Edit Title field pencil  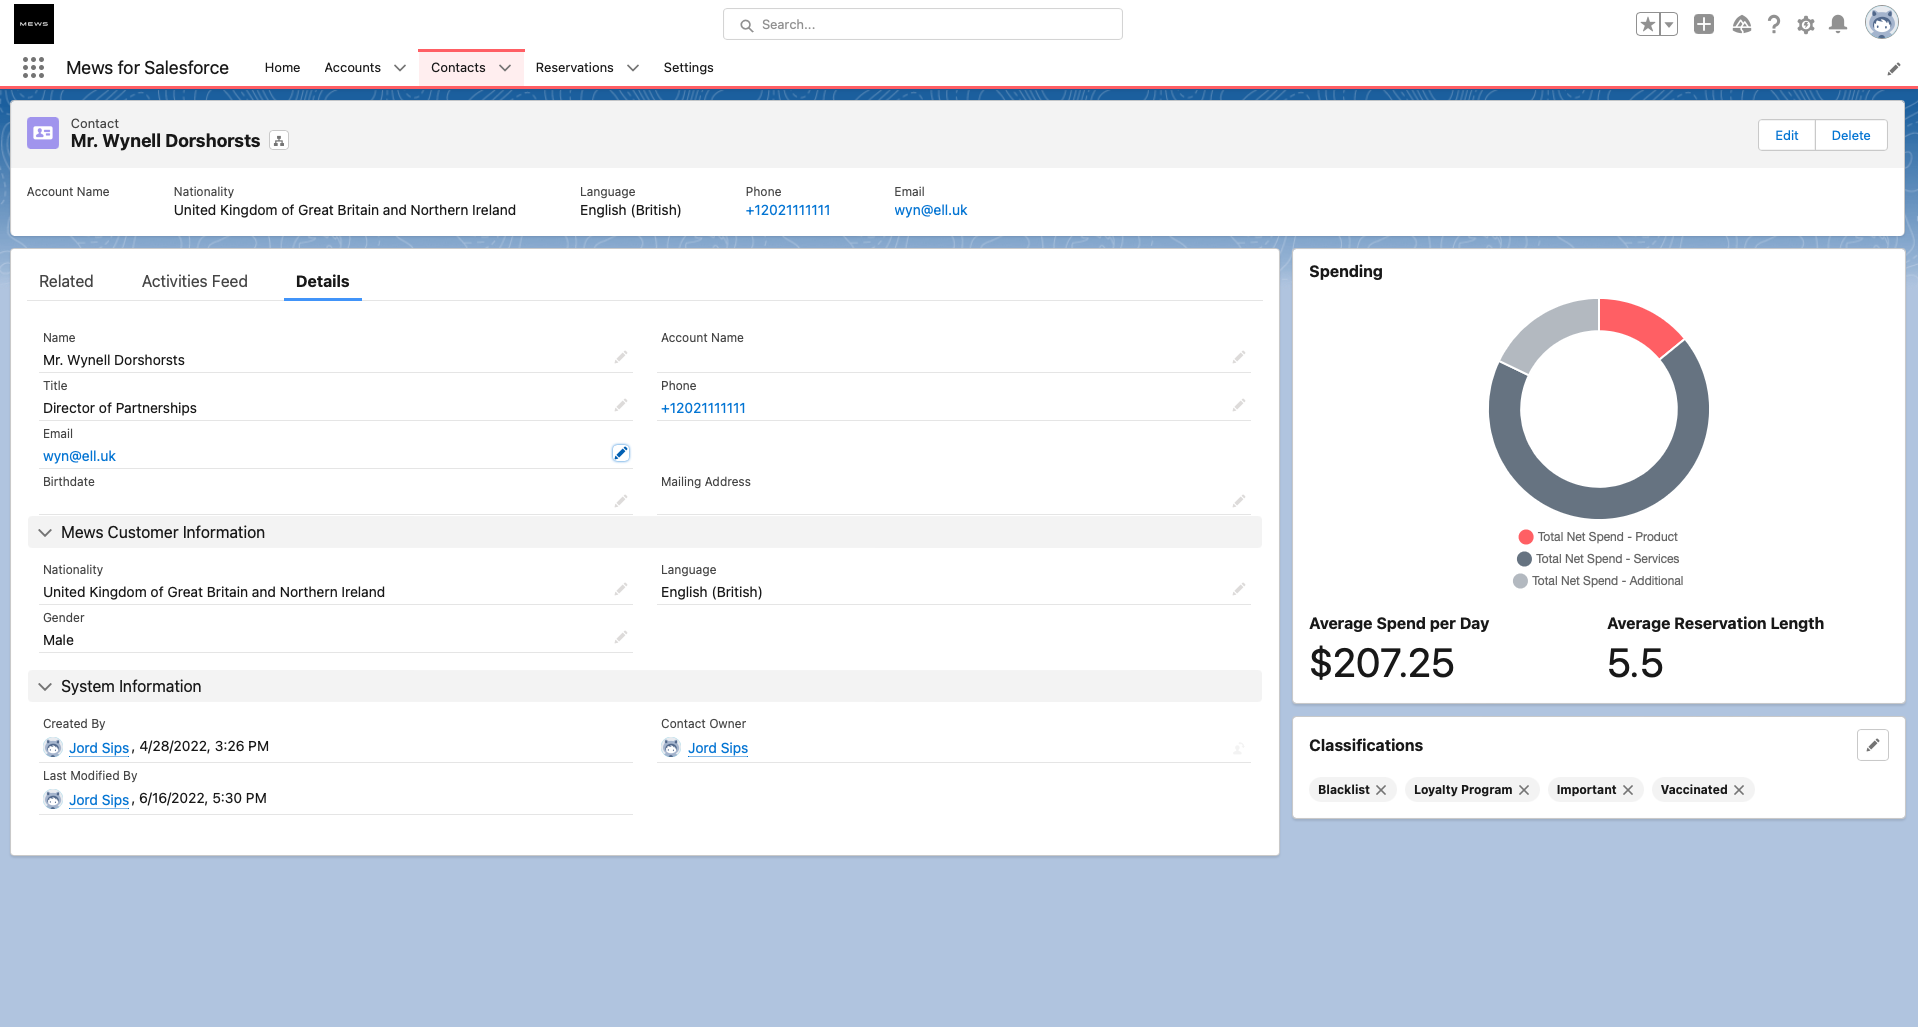point(621,405)
